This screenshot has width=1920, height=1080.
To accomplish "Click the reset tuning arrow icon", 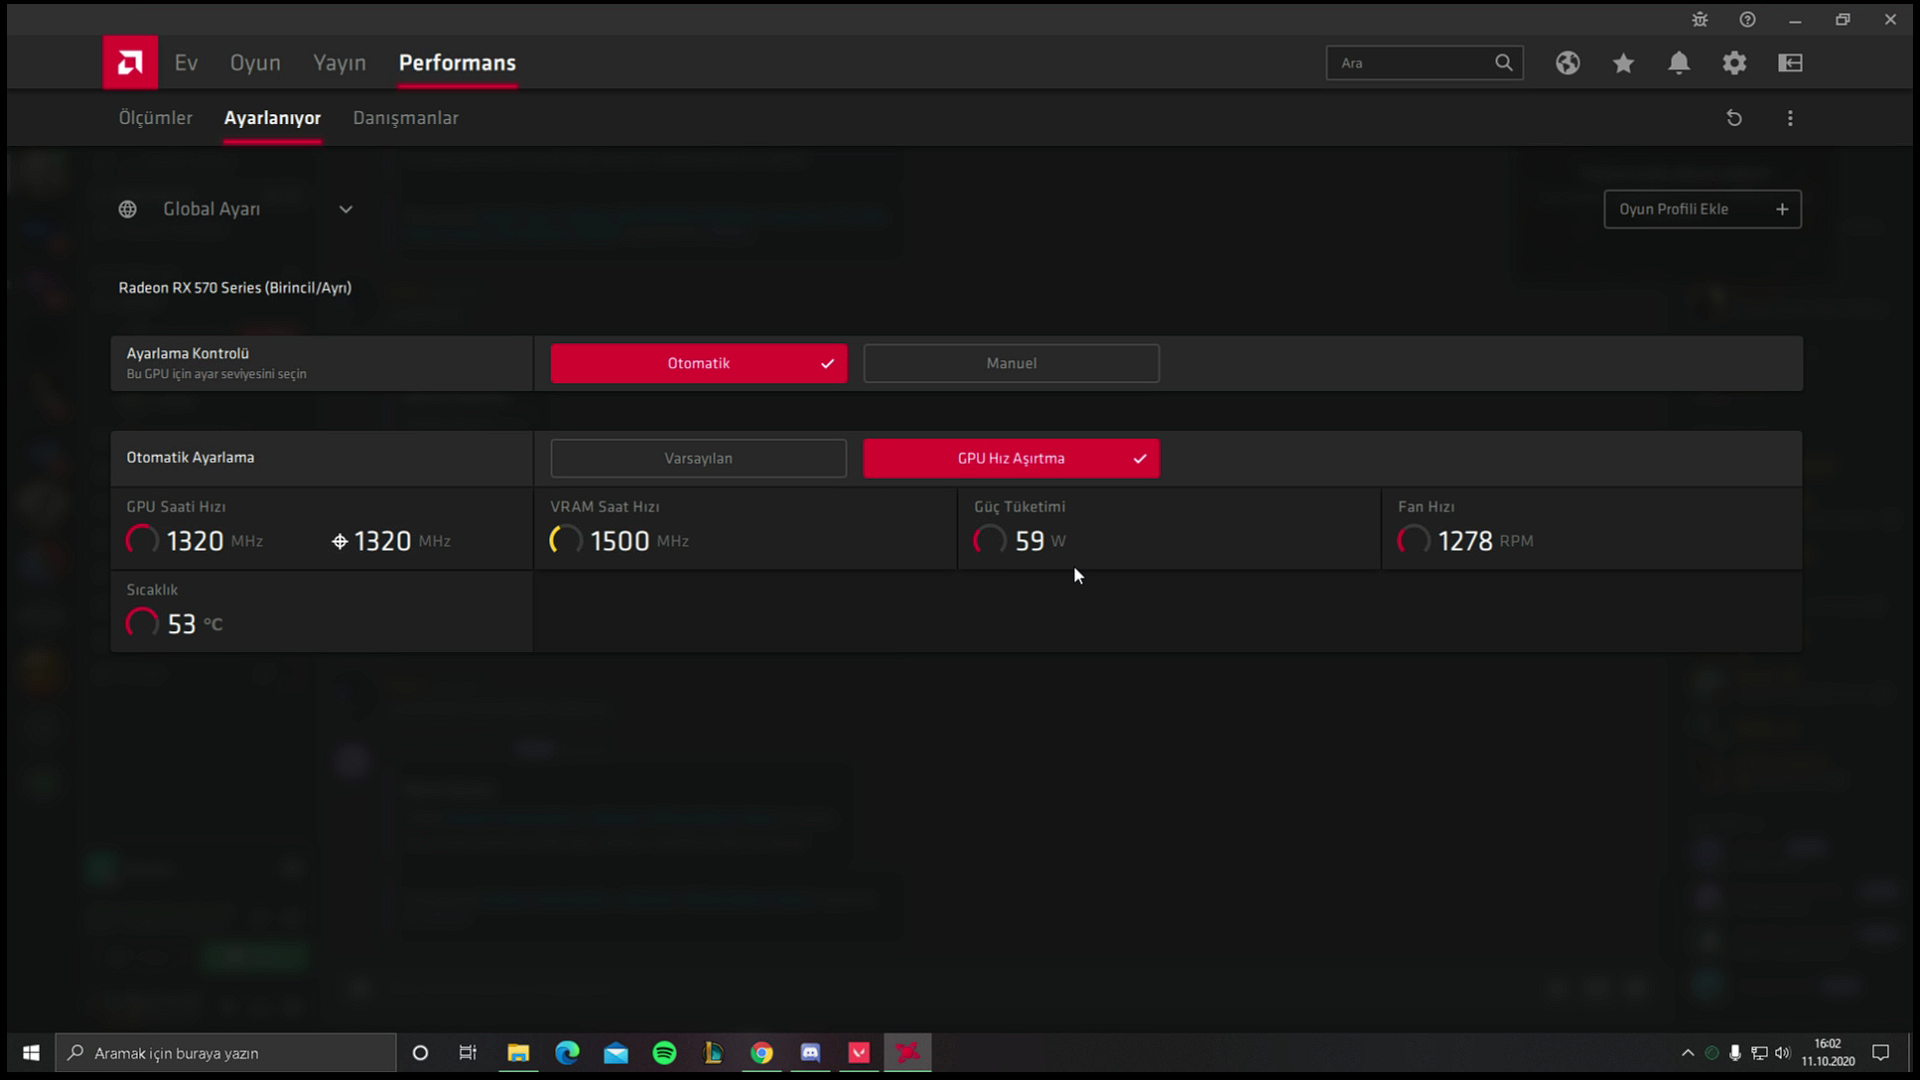I will coord(1734,118).
